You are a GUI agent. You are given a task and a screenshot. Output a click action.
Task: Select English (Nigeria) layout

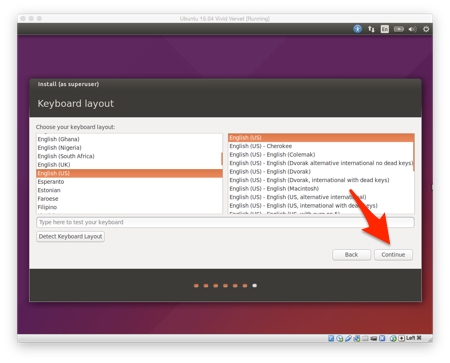[129, 148]
